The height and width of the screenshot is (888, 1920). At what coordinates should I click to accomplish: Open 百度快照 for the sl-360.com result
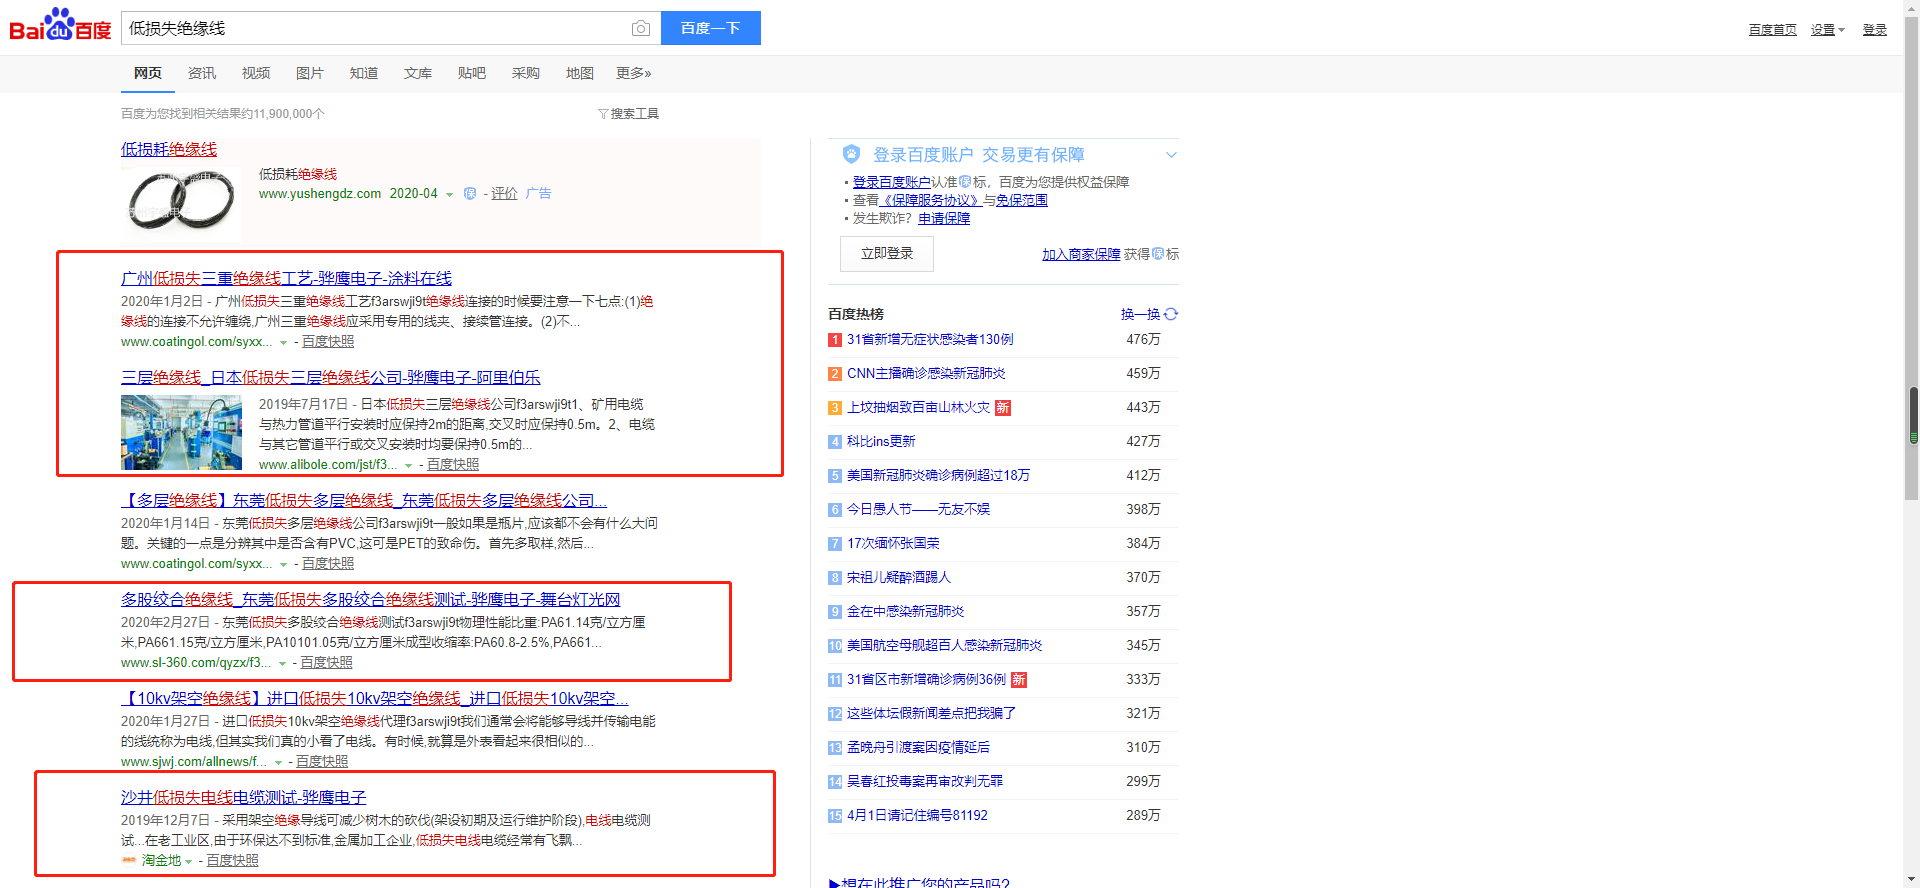coord(326,662)
